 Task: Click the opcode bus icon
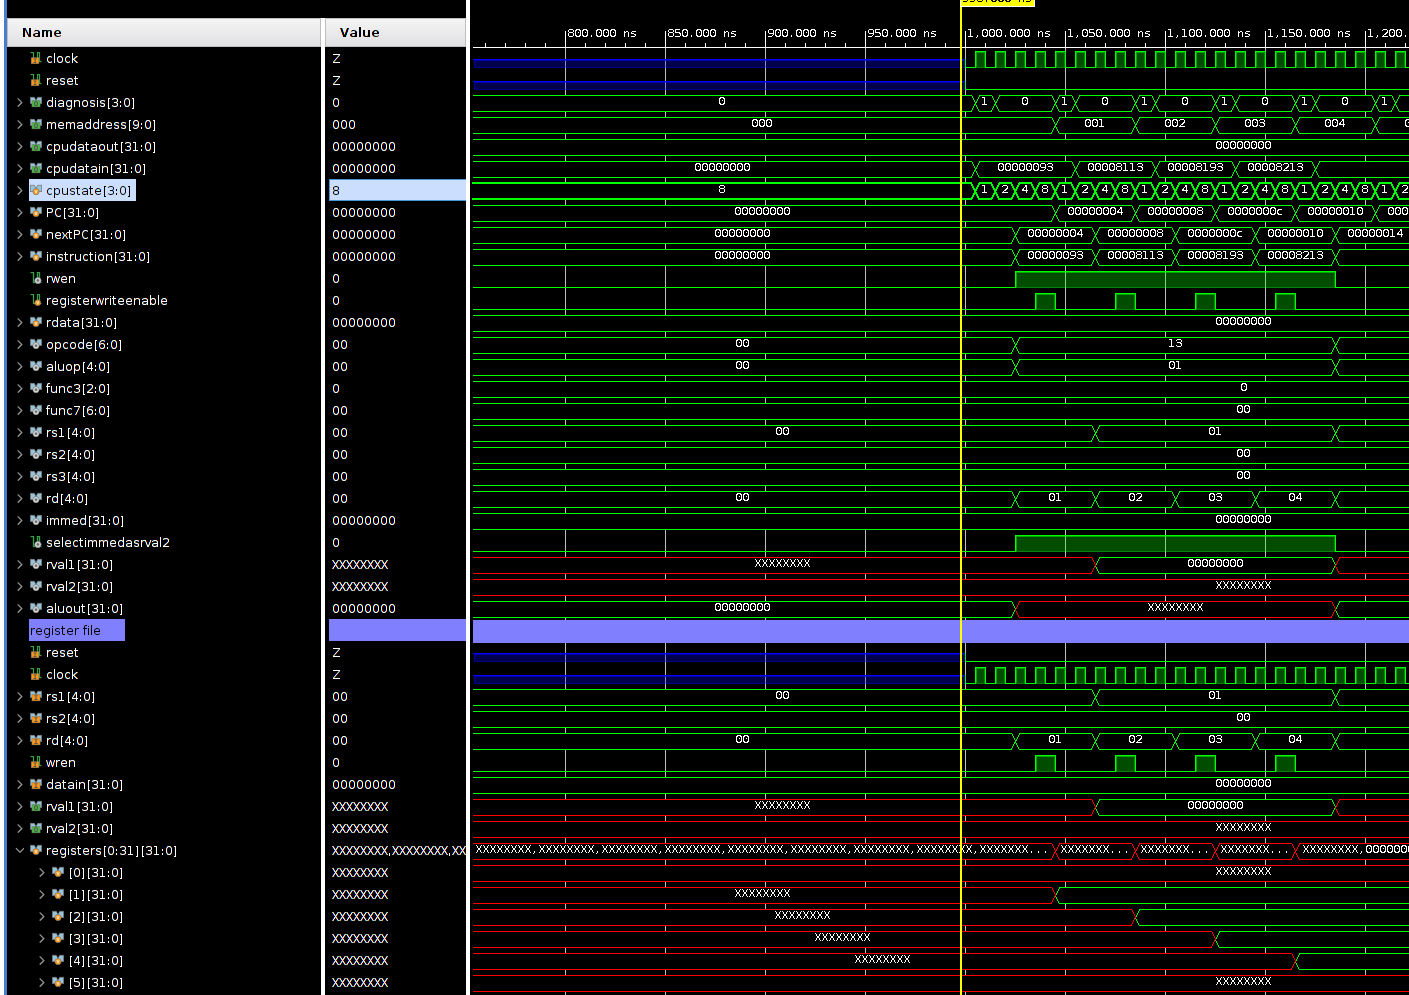[x=36, y=344]
